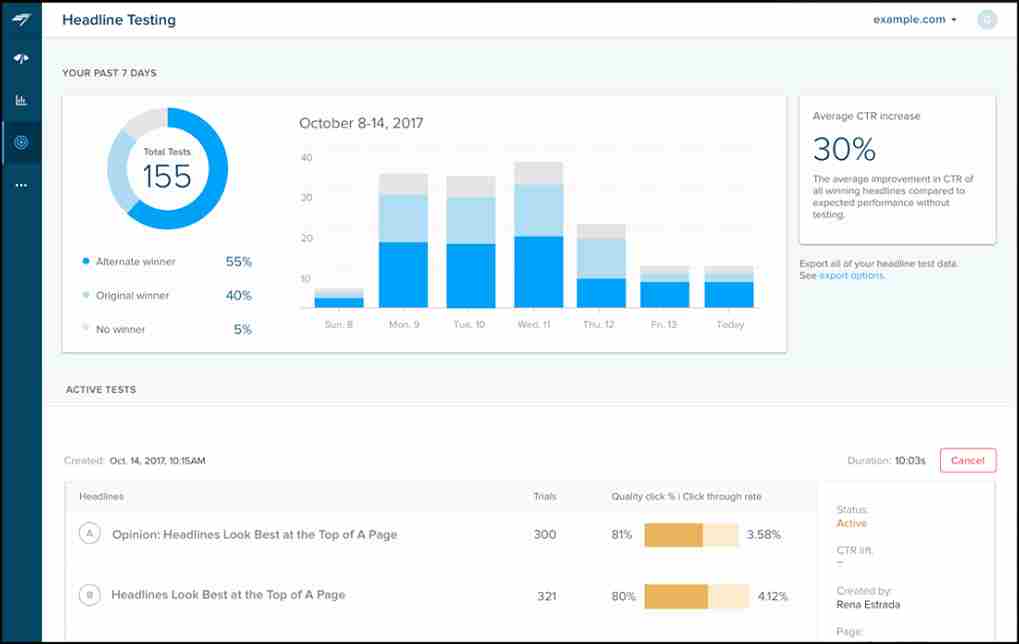Cancel the running headline test
The width and height of the screenshot is (1019, 644).
point(966,460)
